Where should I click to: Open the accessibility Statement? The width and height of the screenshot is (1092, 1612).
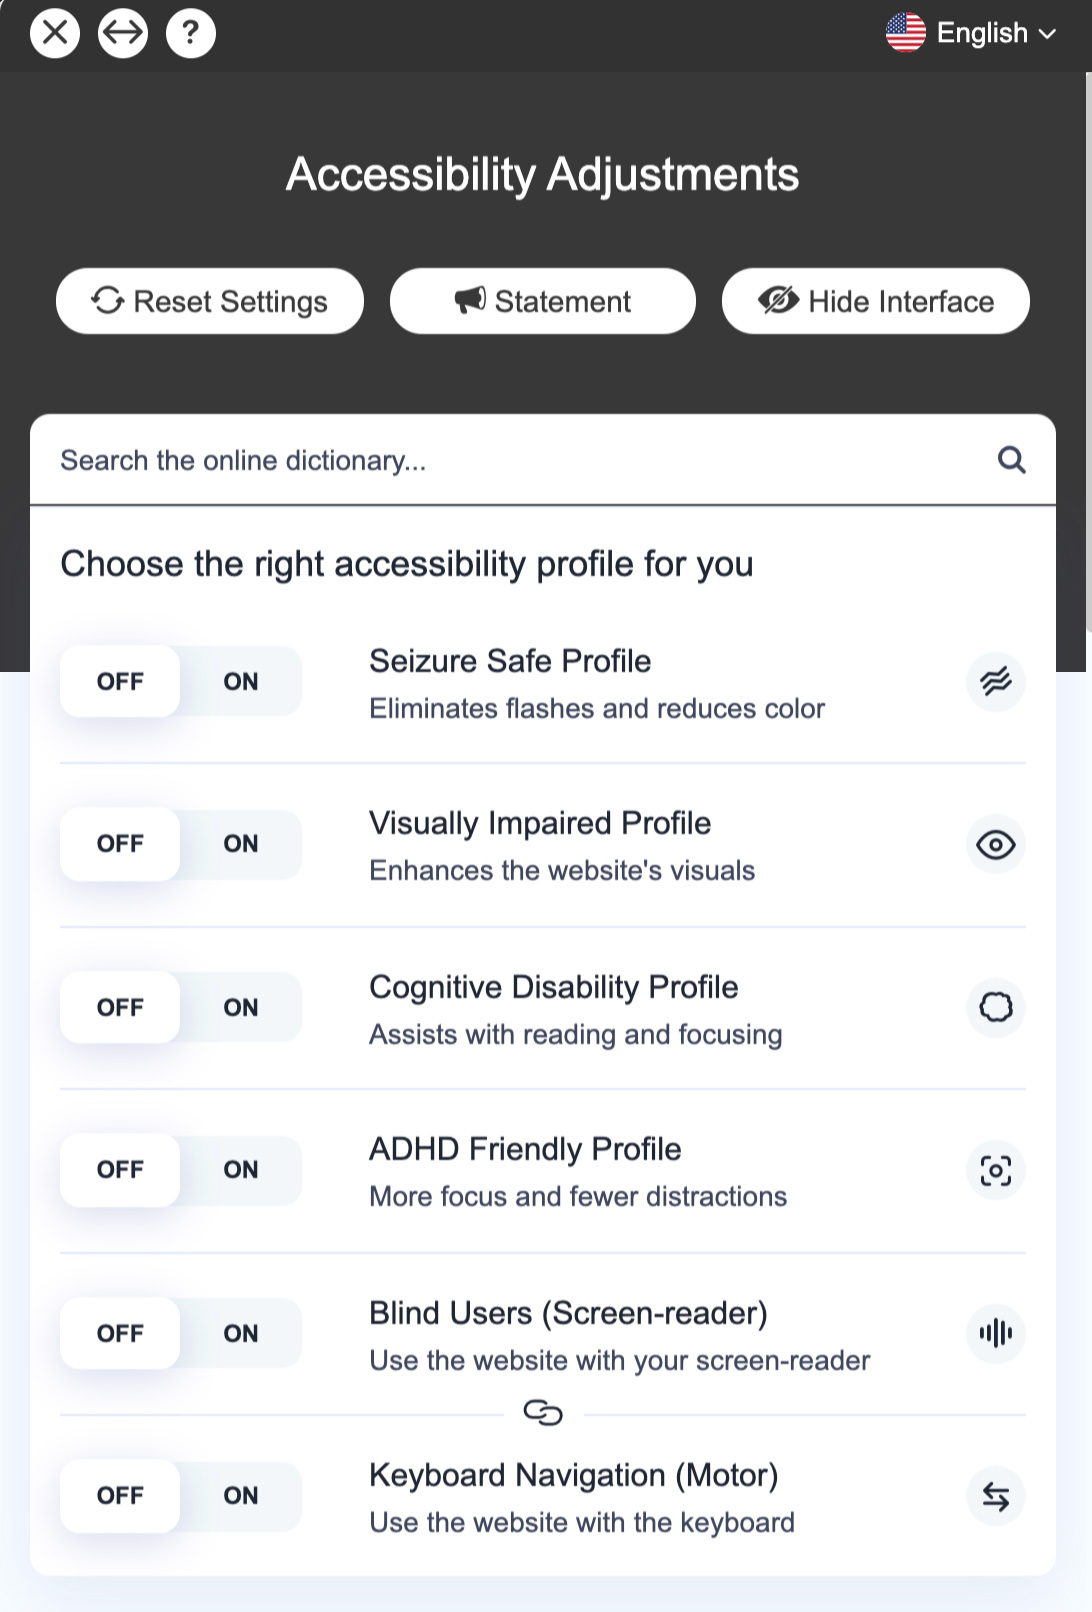pos(543,301)
